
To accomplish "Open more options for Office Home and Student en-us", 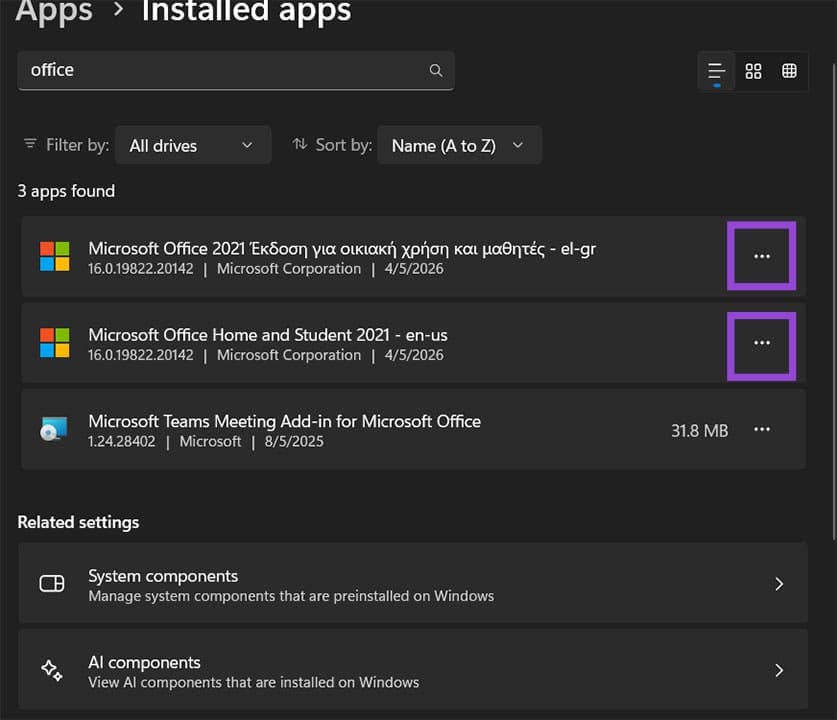I will (x=762, y=343).
